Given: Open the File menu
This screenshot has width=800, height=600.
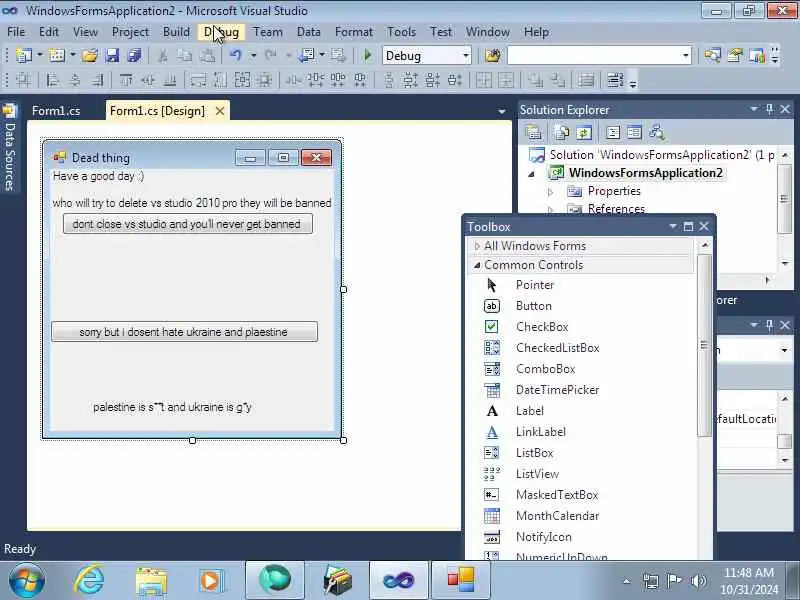Looking at the screenshot, I should (16, 32).
